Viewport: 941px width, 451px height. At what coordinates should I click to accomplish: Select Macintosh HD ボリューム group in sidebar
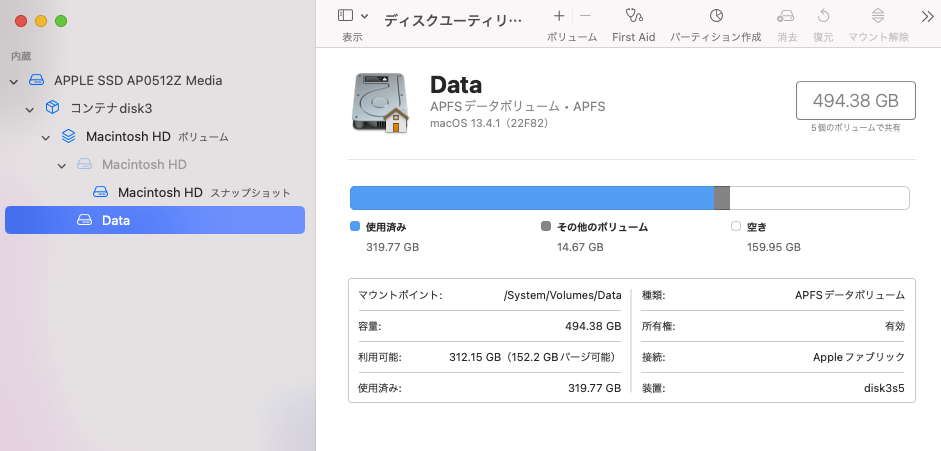pyautogui.click(x=155, y=136)
